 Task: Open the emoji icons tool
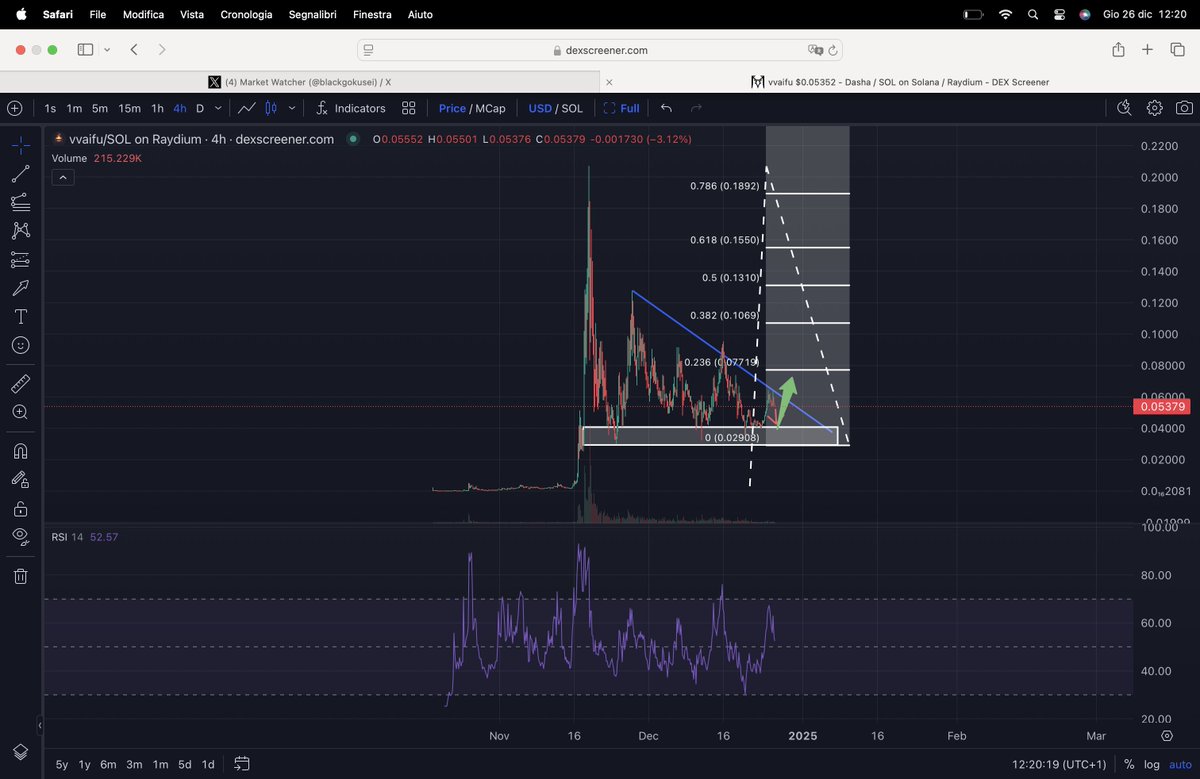(x=20, y=345)
